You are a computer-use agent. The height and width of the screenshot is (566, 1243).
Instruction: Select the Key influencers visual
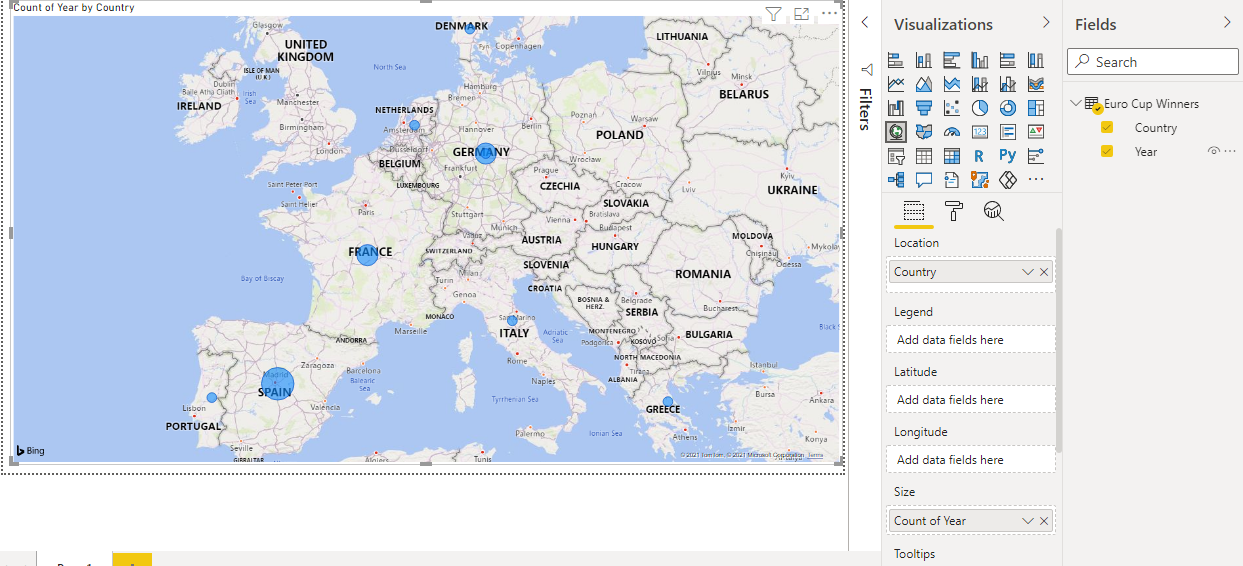point(1036,156)
